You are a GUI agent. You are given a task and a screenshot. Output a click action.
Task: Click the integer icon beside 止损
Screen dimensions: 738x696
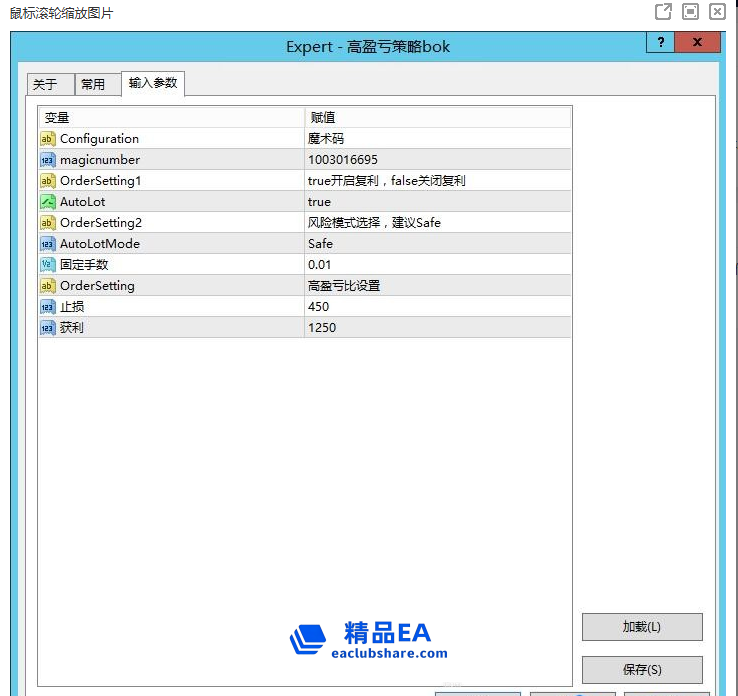coord(48,307)
